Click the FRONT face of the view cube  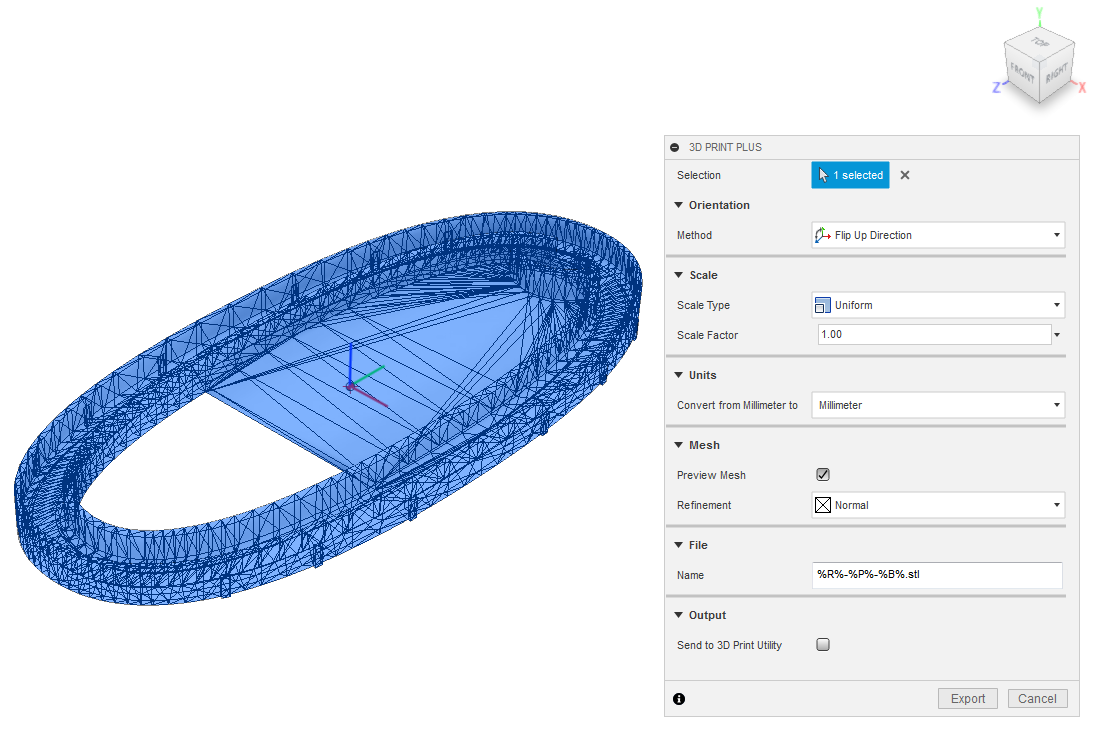[x=1023, y=73]
